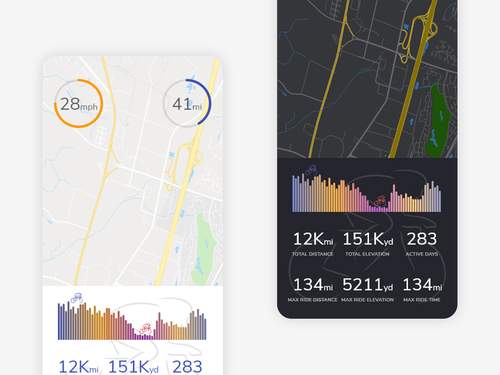Viewport: 500px width, 375px height.
Task: Select the blue cyclist icon on light chart
Action: tap(77, 298)
